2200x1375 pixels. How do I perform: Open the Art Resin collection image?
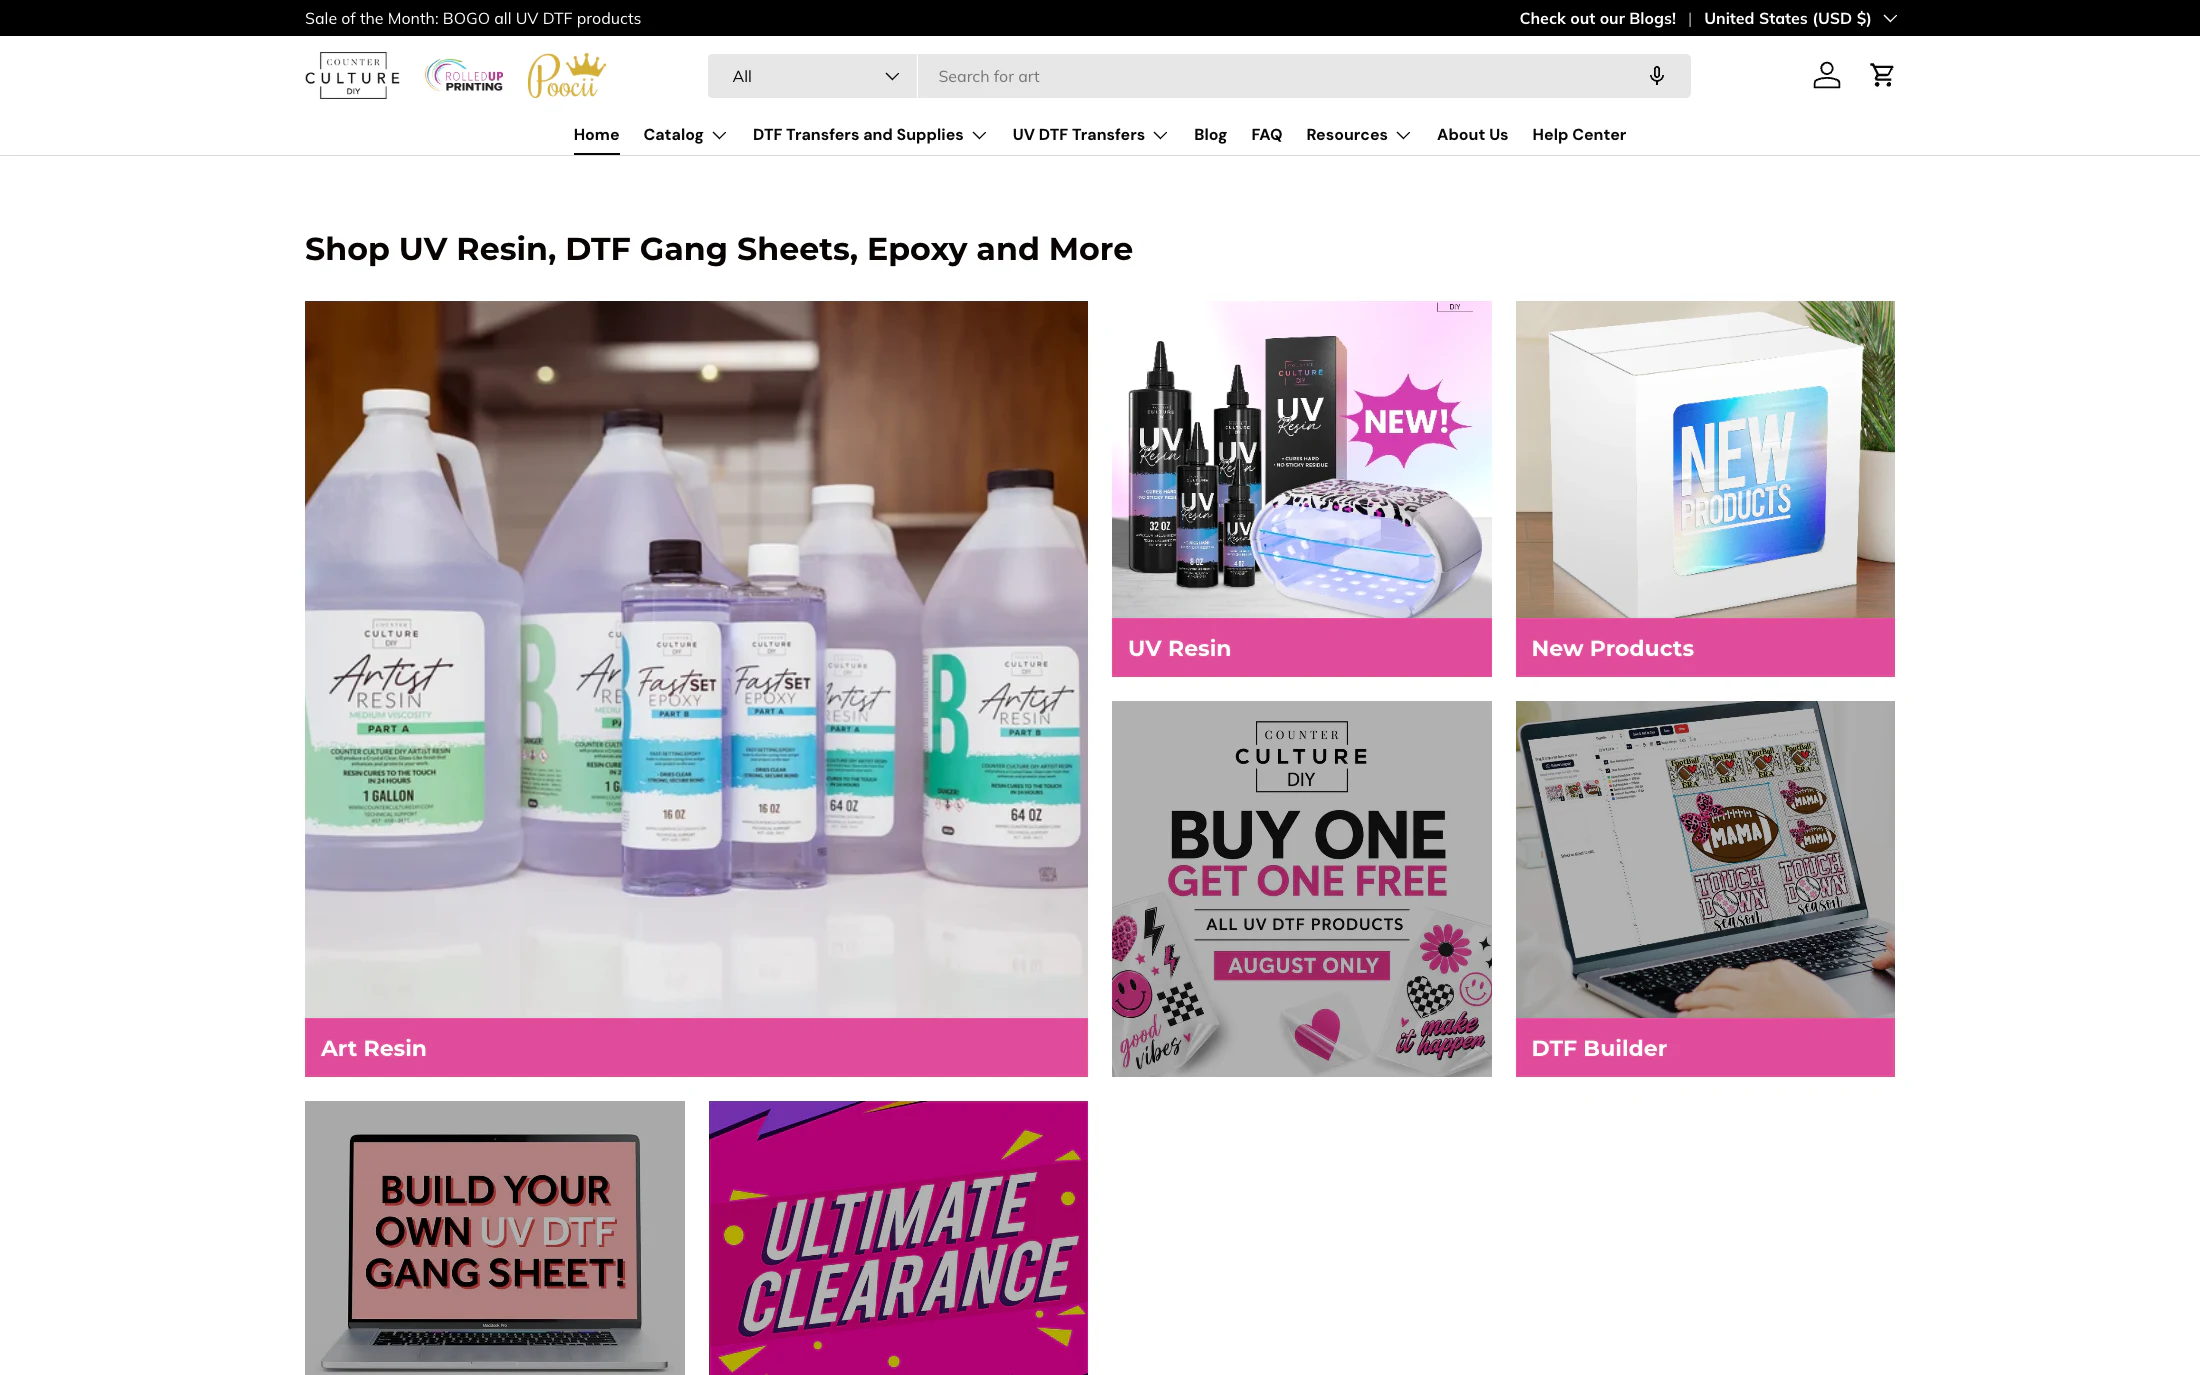coord(696,659)
